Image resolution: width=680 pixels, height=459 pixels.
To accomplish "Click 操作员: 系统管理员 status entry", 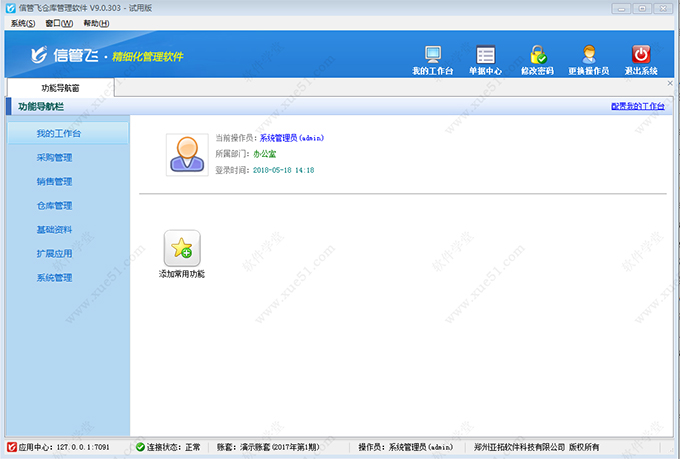I will (405, 447).
